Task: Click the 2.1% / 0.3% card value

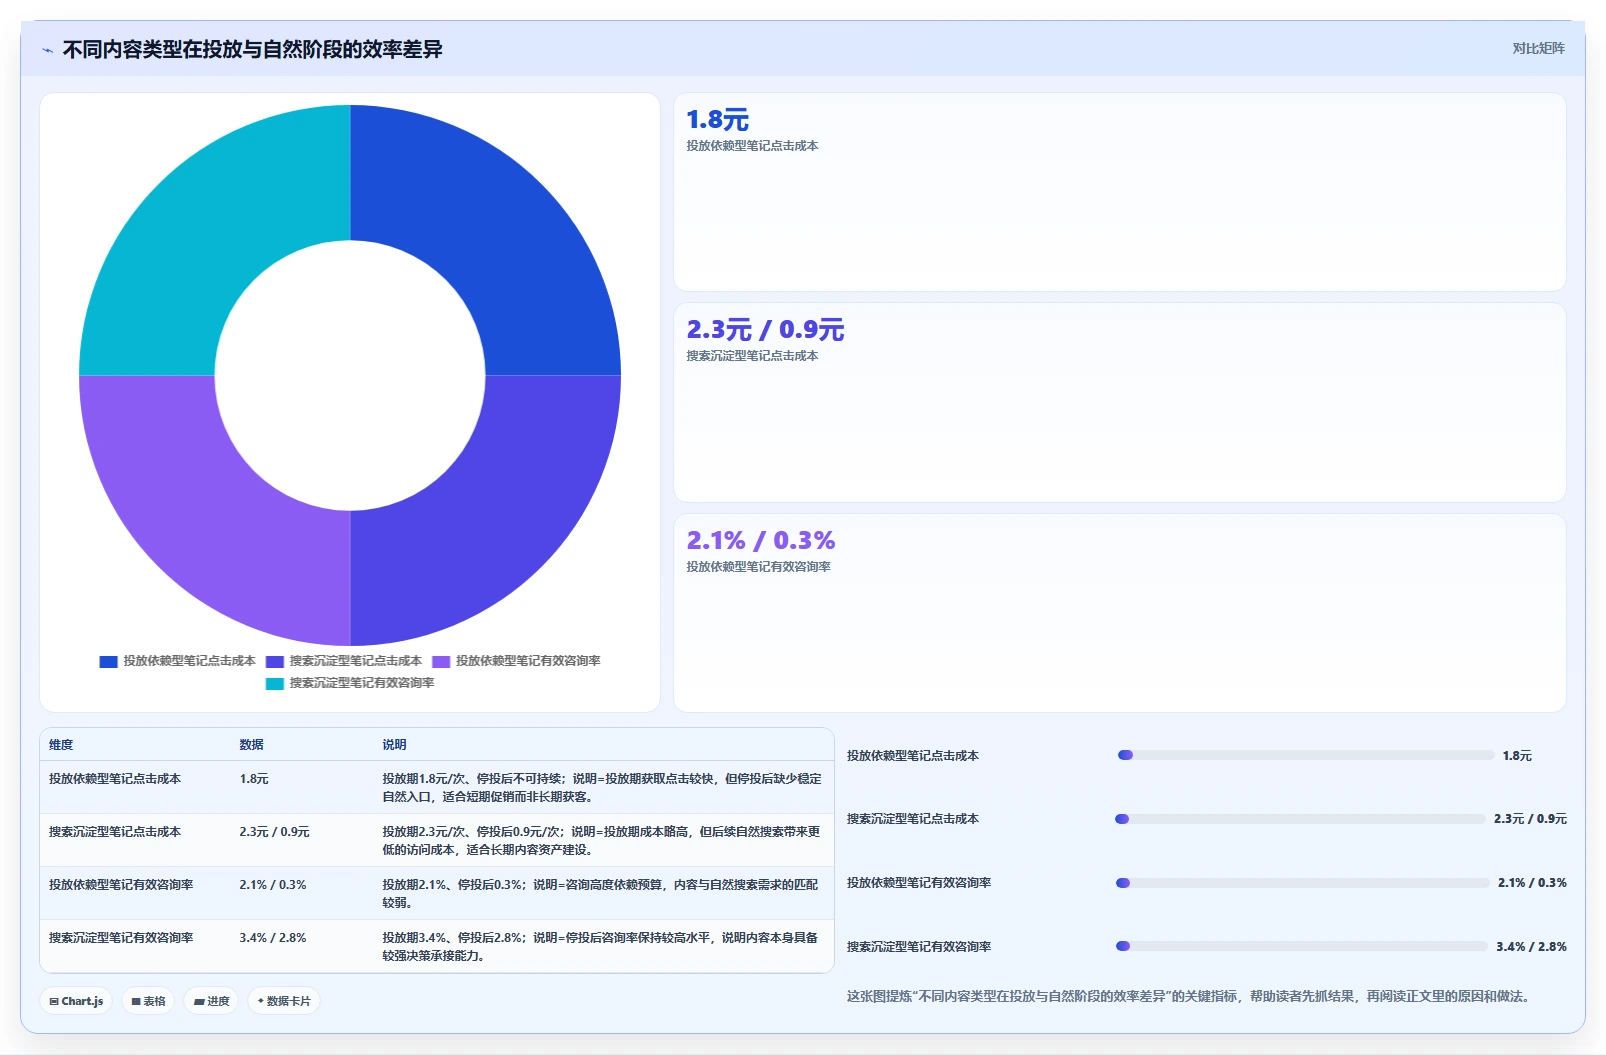Action: coord(760,541)
